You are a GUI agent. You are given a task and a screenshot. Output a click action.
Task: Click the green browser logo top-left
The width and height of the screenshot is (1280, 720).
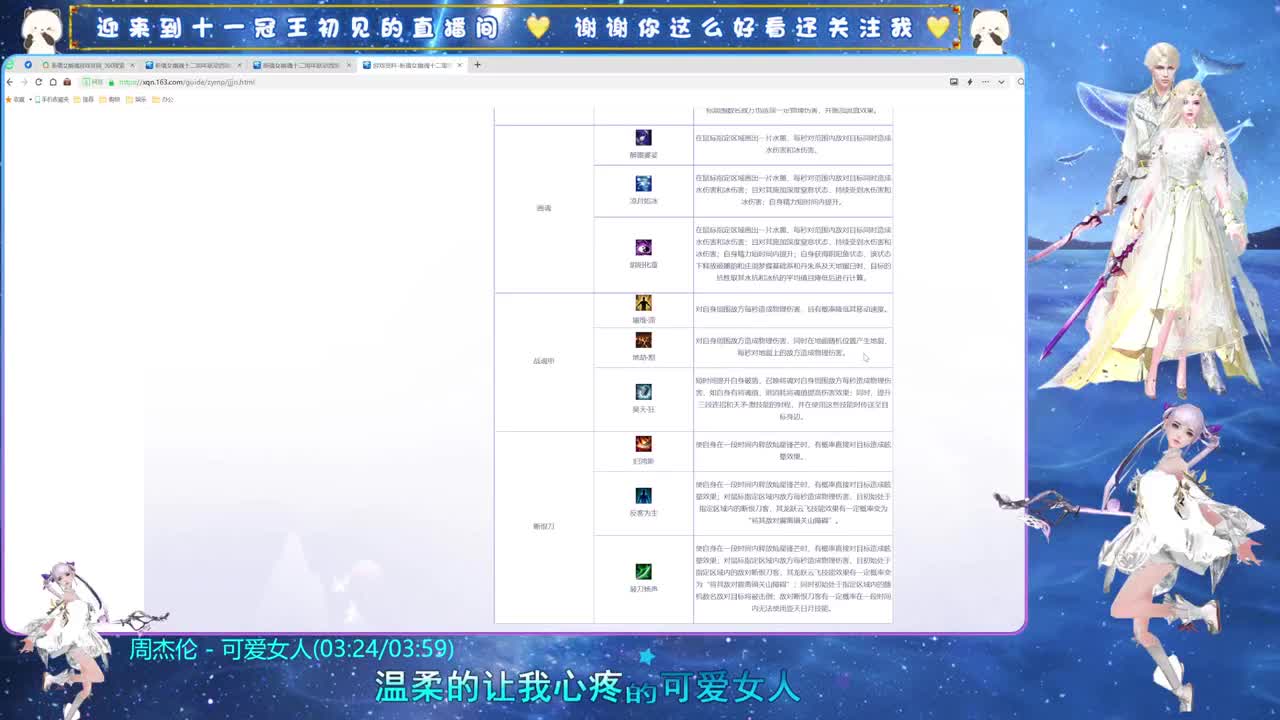9,65
